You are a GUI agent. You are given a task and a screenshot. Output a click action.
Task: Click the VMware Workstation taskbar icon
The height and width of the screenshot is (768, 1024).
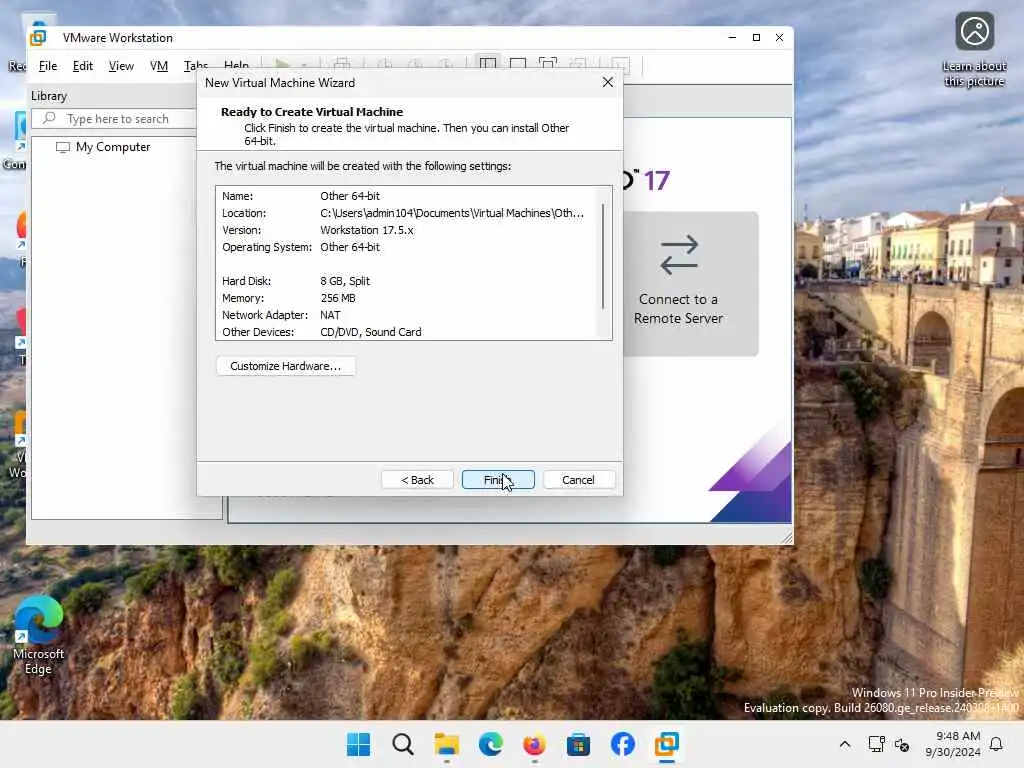click(667, 744)
